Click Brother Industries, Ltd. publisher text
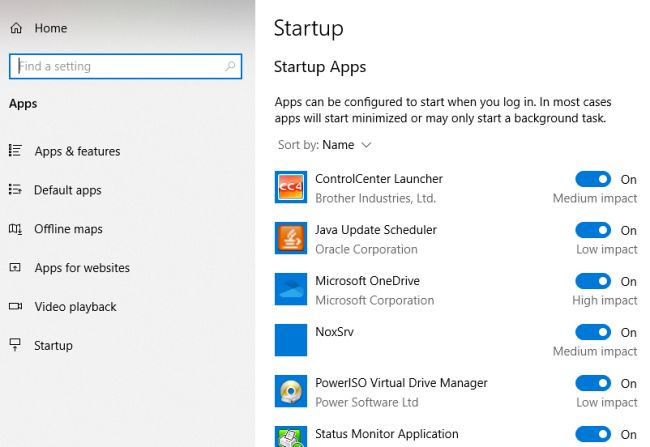 (375, 198)
